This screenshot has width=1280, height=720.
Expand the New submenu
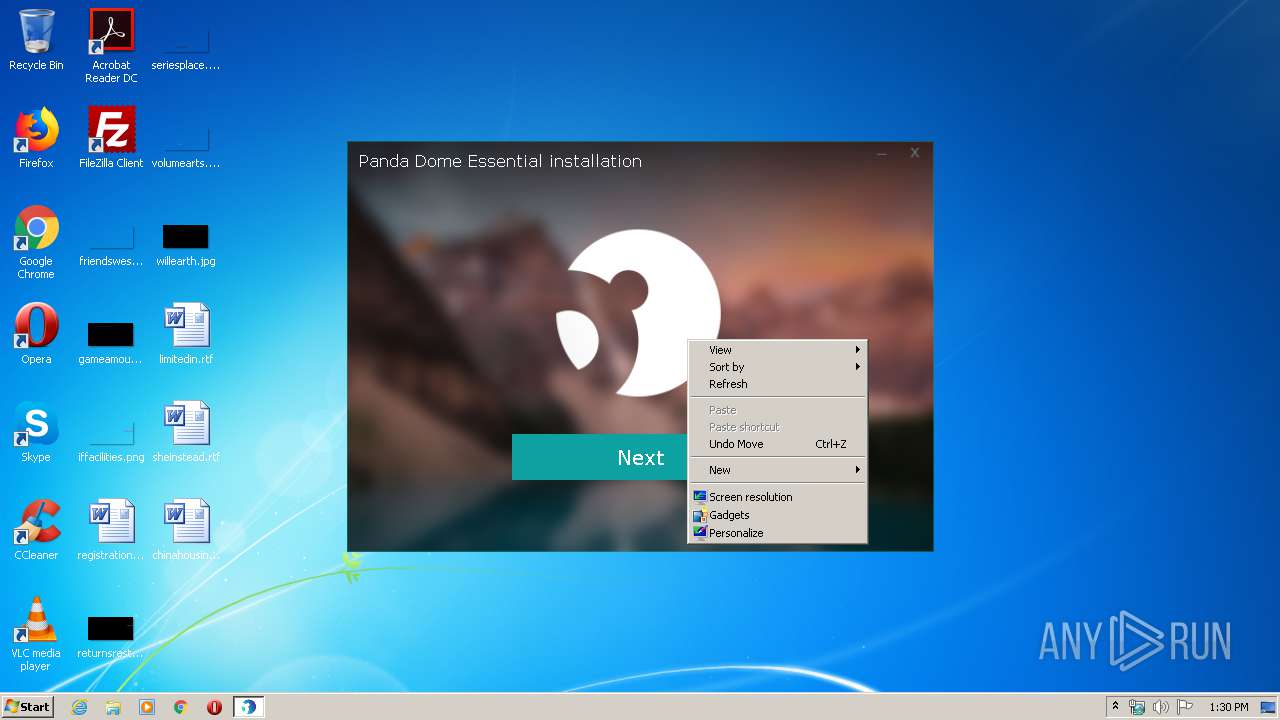(x=777, y=470)
